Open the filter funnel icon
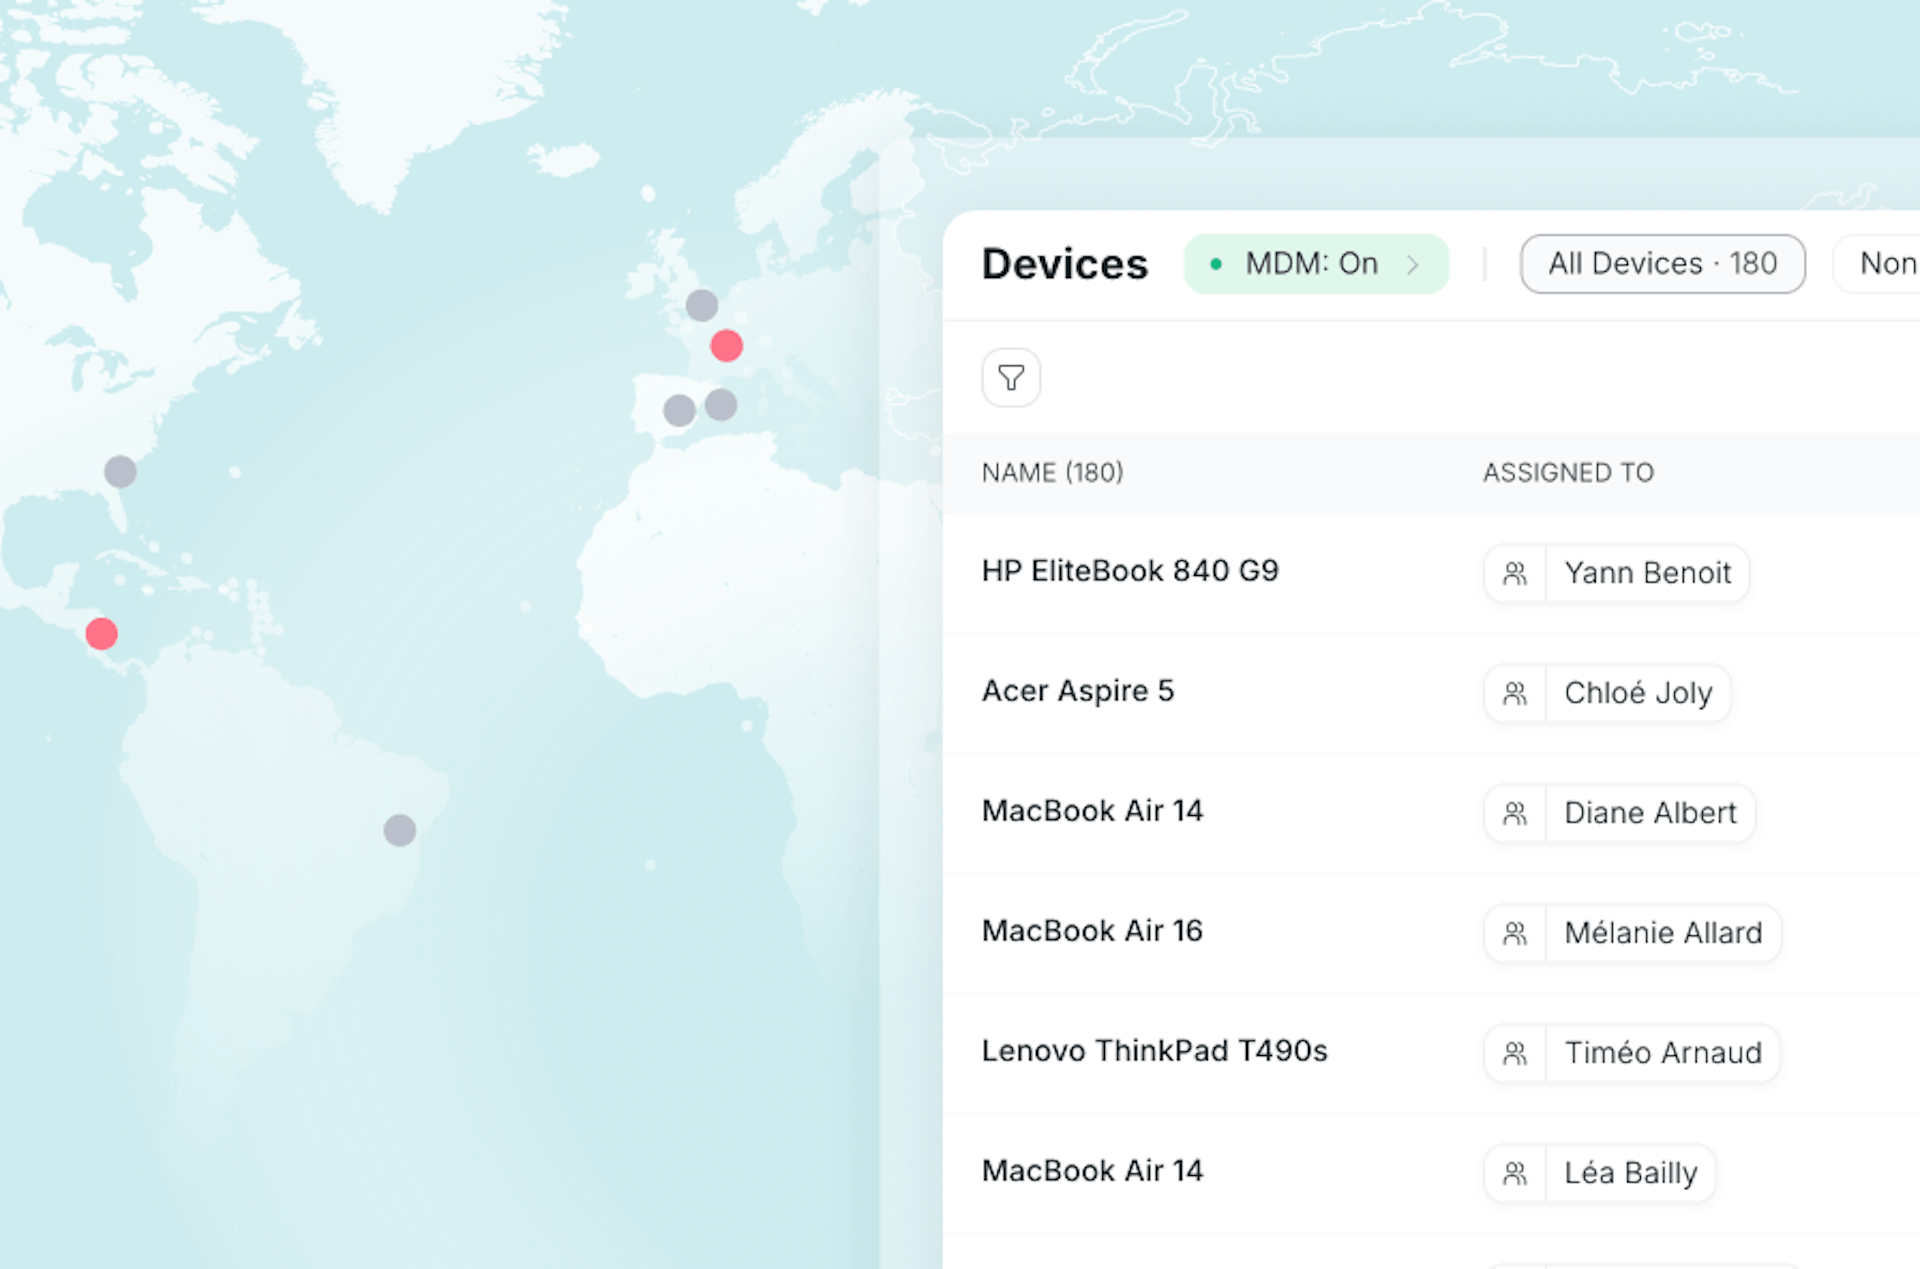1920x1269 pixels. click(1010, 378)
